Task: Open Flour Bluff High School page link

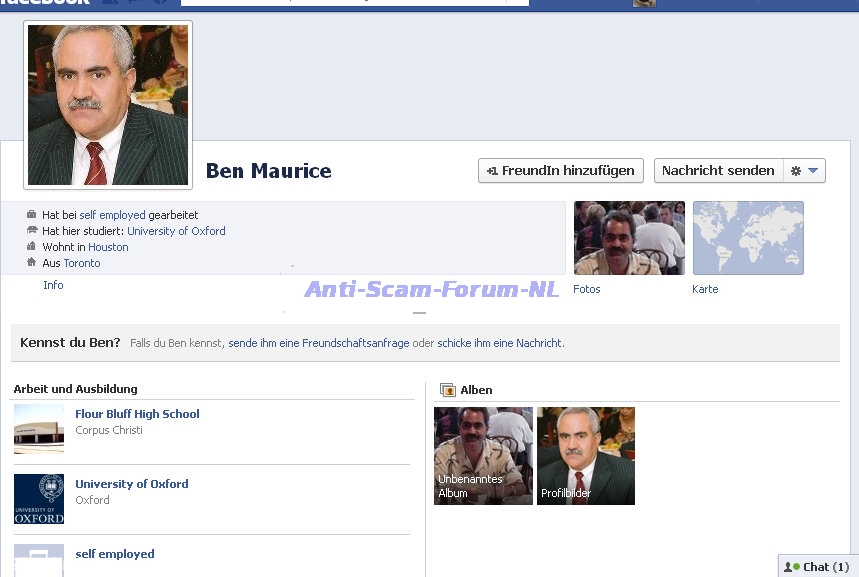Action: coord(137,414)
